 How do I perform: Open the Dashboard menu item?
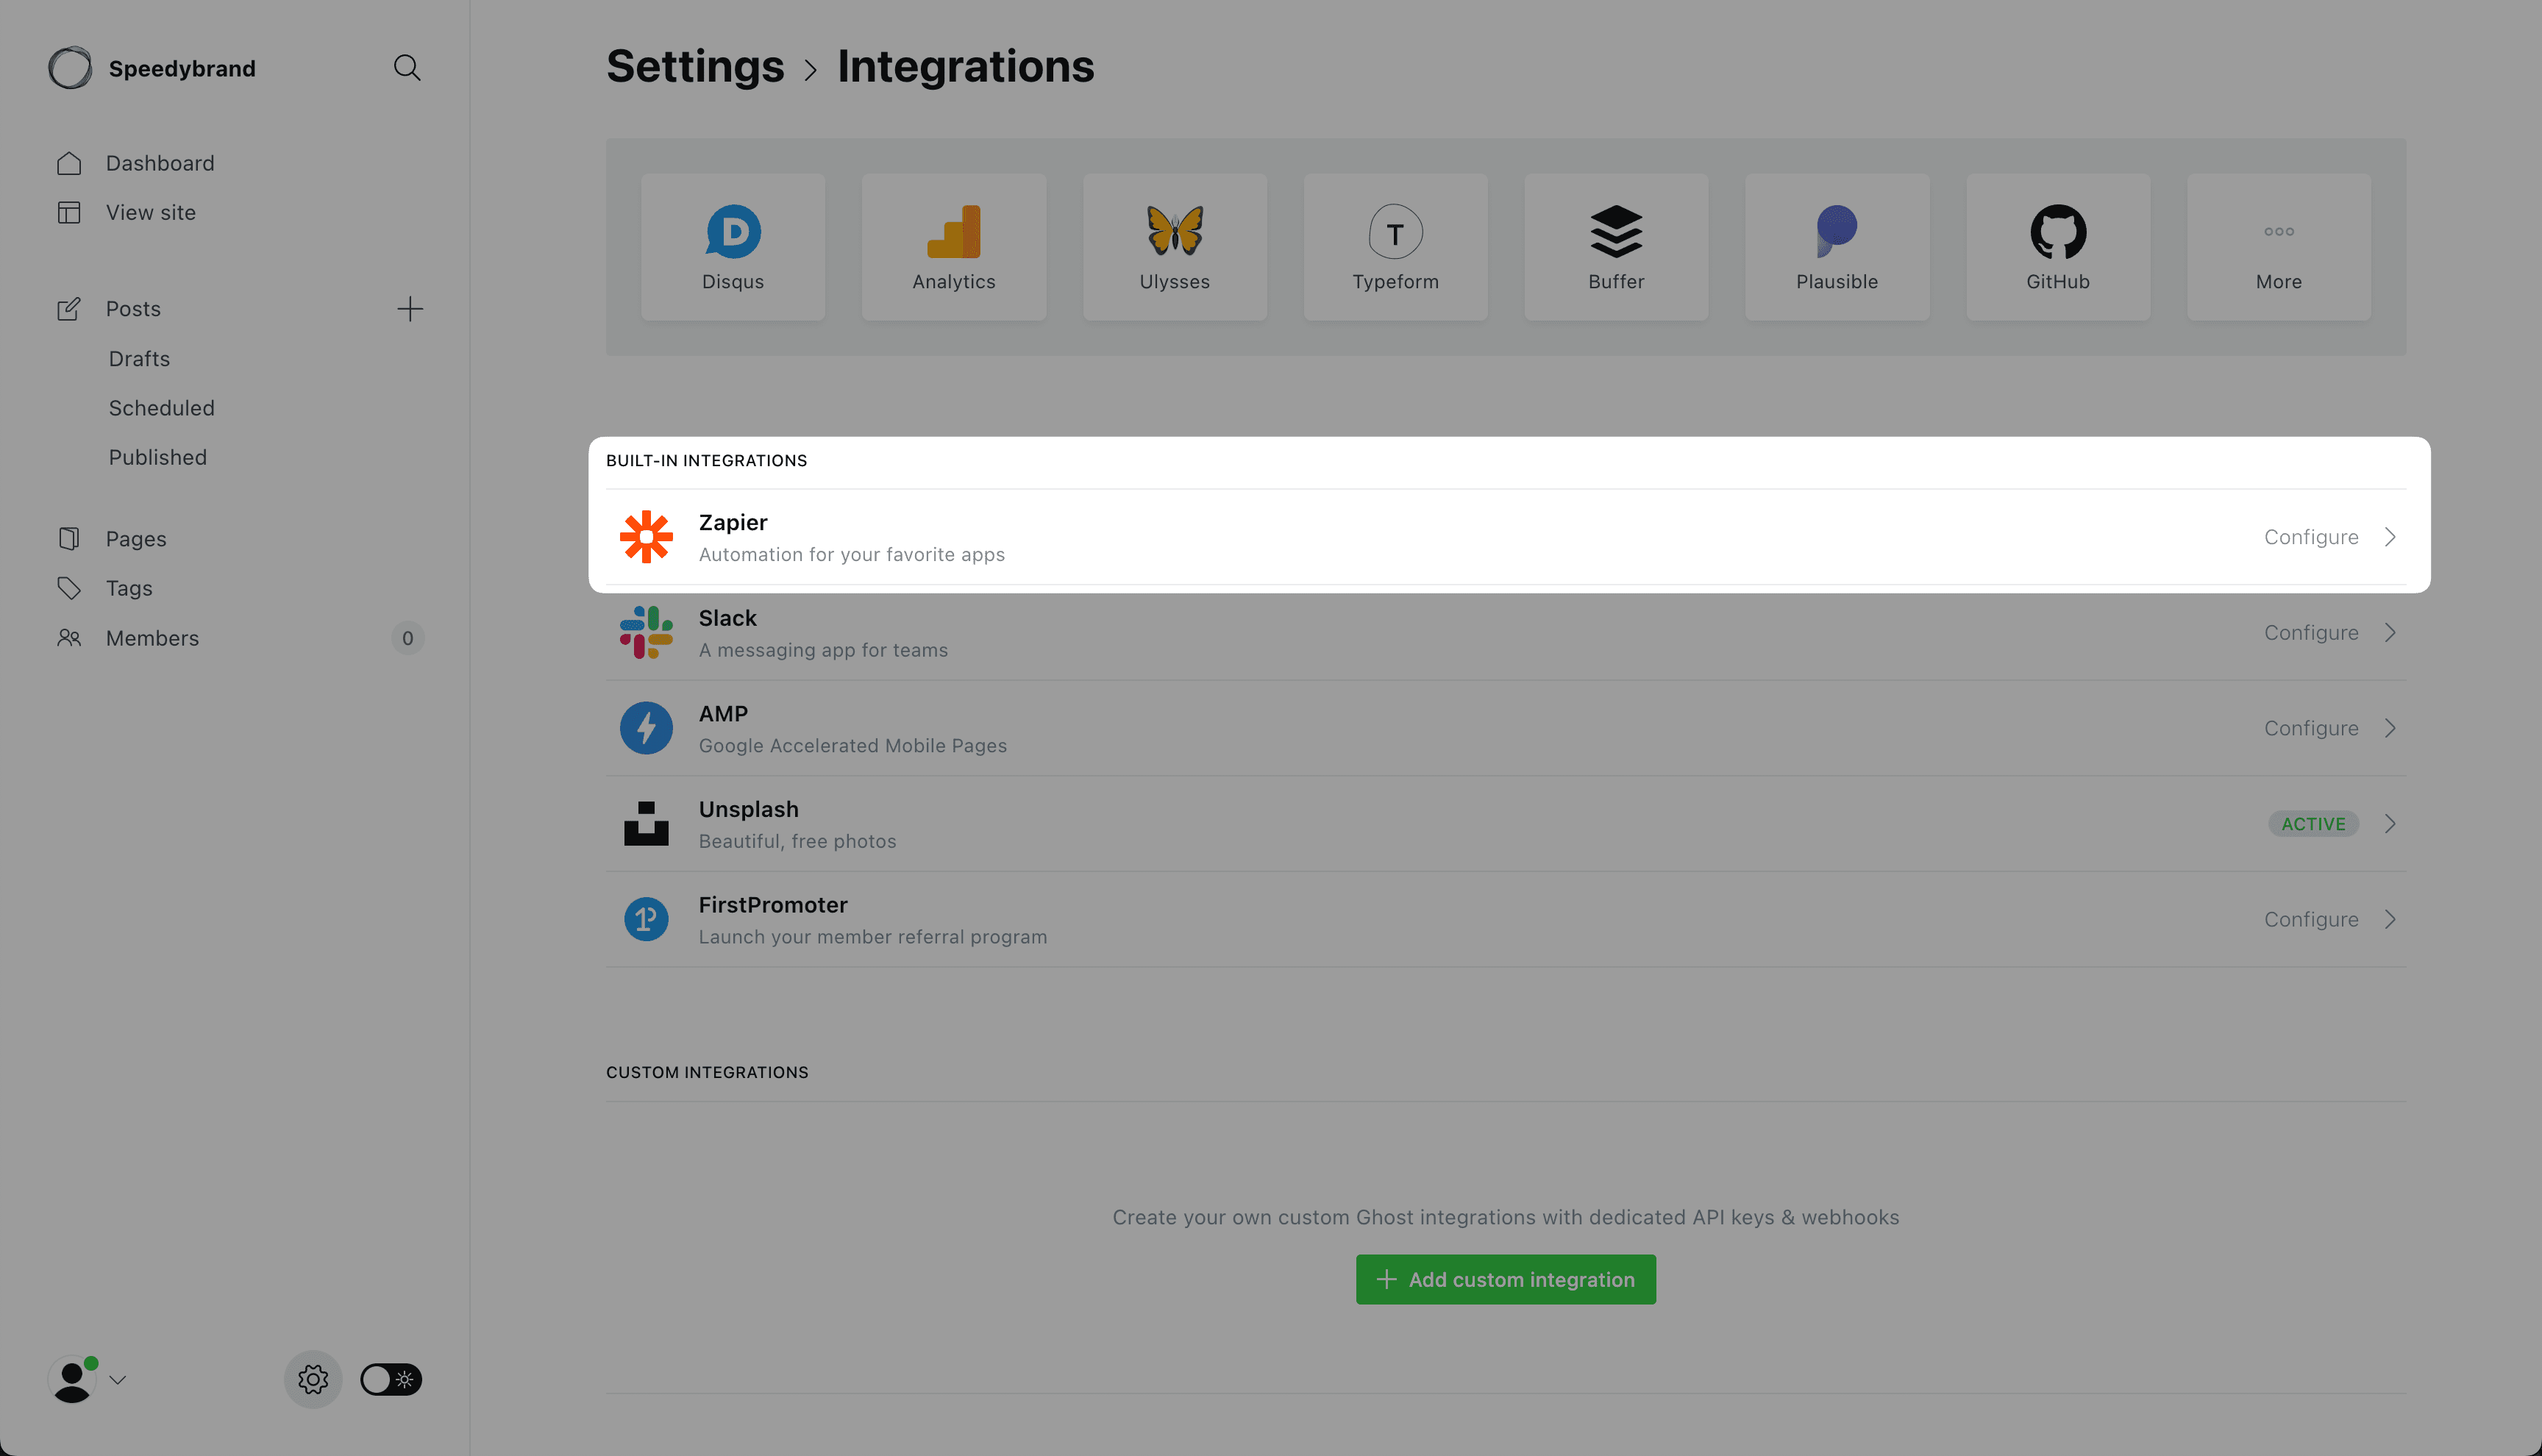pos(159,163)
